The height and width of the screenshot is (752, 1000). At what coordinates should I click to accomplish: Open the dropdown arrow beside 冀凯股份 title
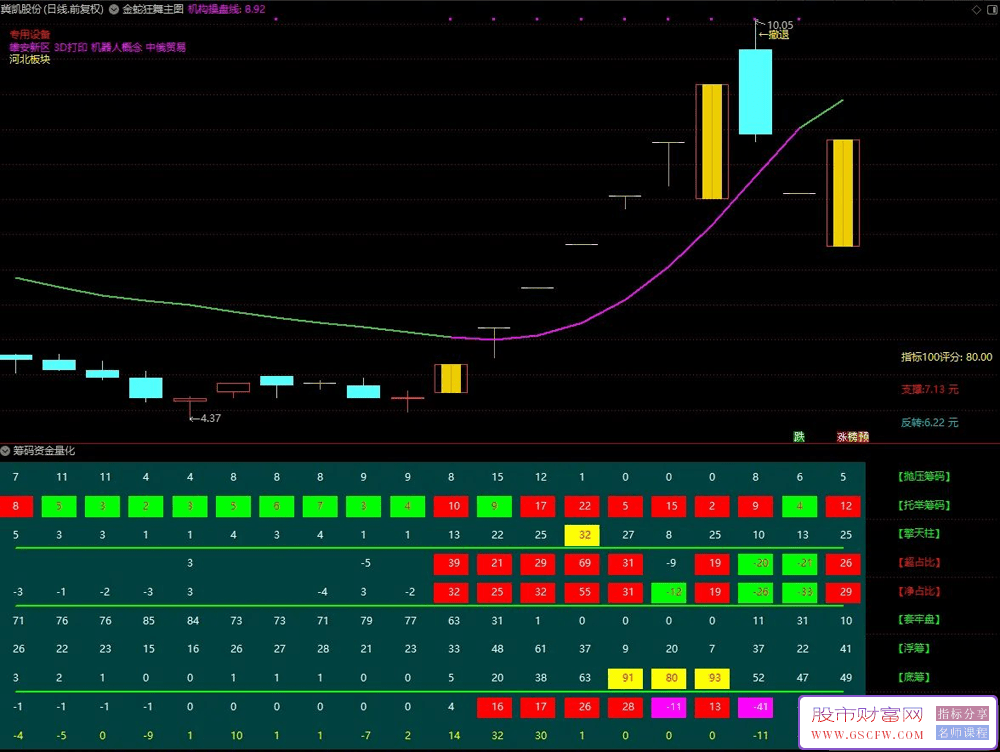coord(114,10)
